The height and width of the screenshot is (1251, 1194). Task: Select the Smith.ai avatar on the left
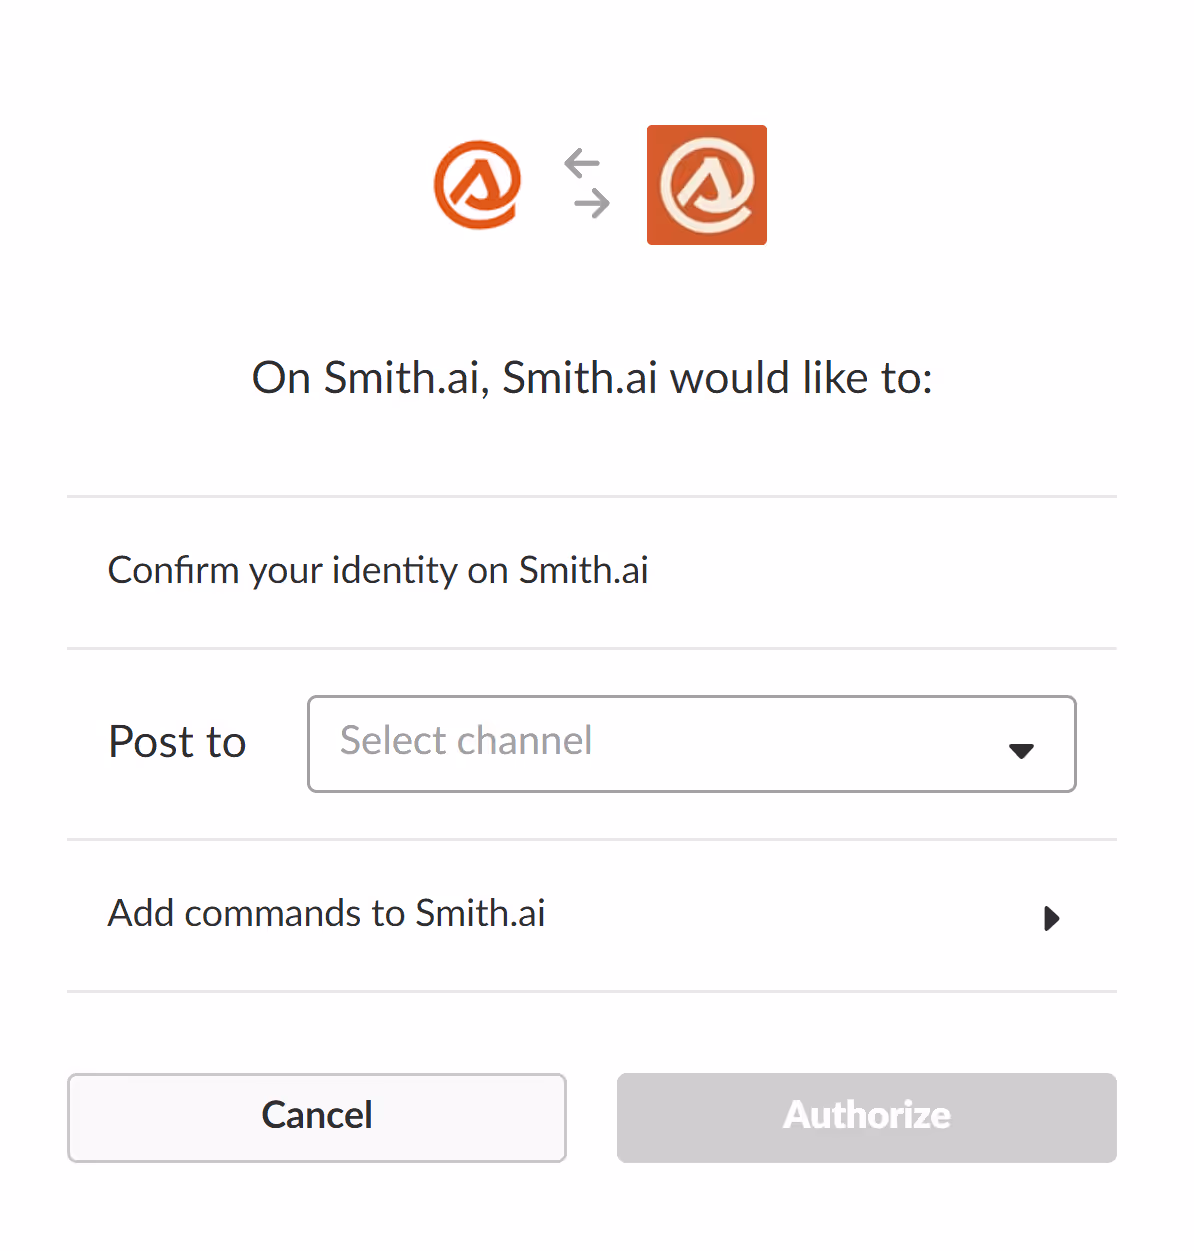[478, 185]
